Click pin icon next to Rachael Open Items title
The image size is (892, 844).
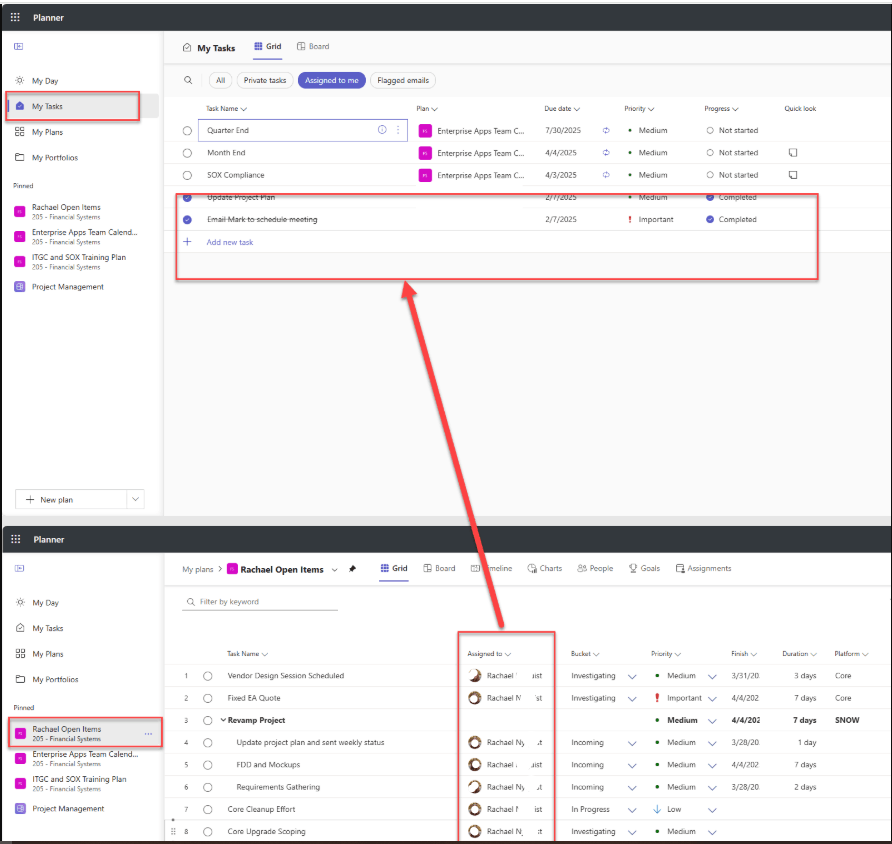click(353, 569)
